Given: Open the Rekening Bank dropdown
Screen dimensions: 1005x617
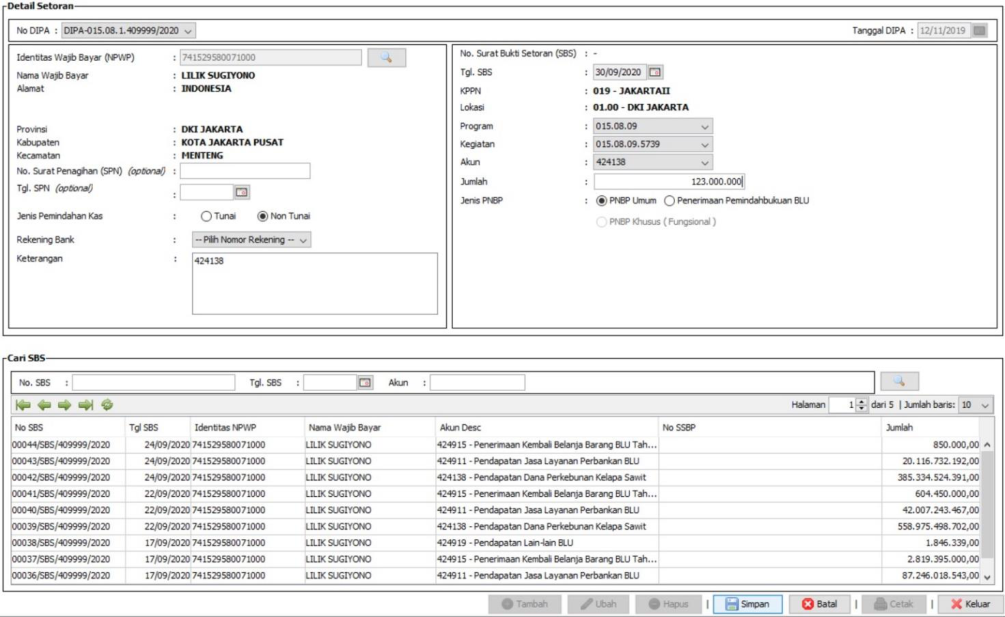Looking at the screenshot, I should pyautogui.click(x=304, y=240).
